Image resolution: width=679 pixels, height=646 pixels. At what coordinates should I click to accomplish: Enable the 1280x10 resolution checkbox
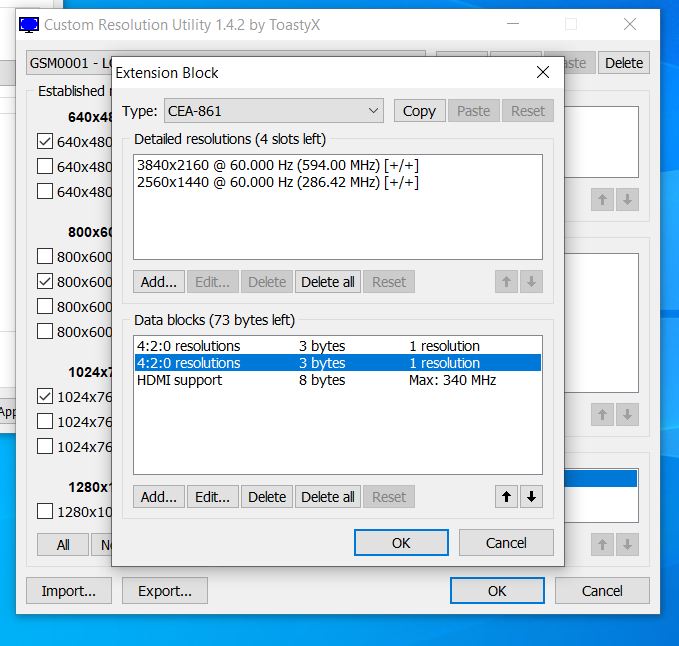point(45,512)
